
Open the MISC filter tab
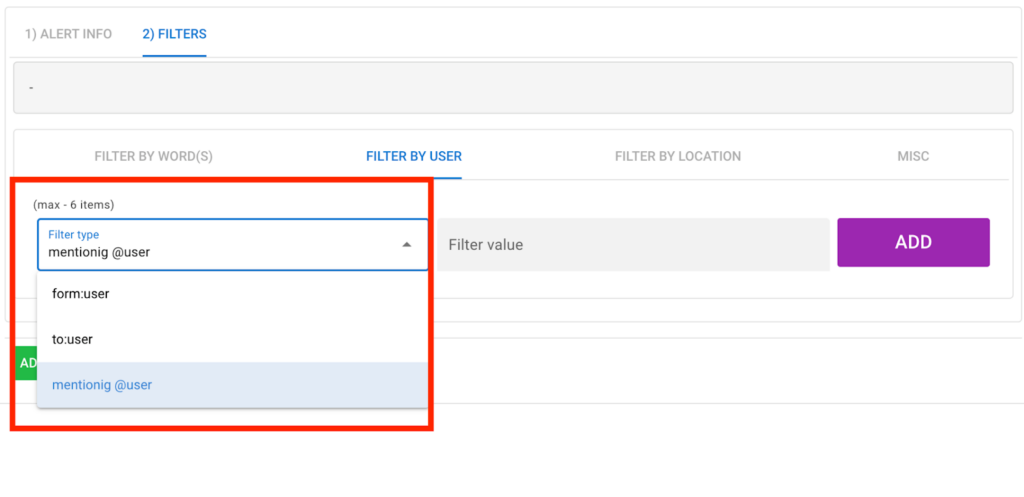(x=912, y=156)
